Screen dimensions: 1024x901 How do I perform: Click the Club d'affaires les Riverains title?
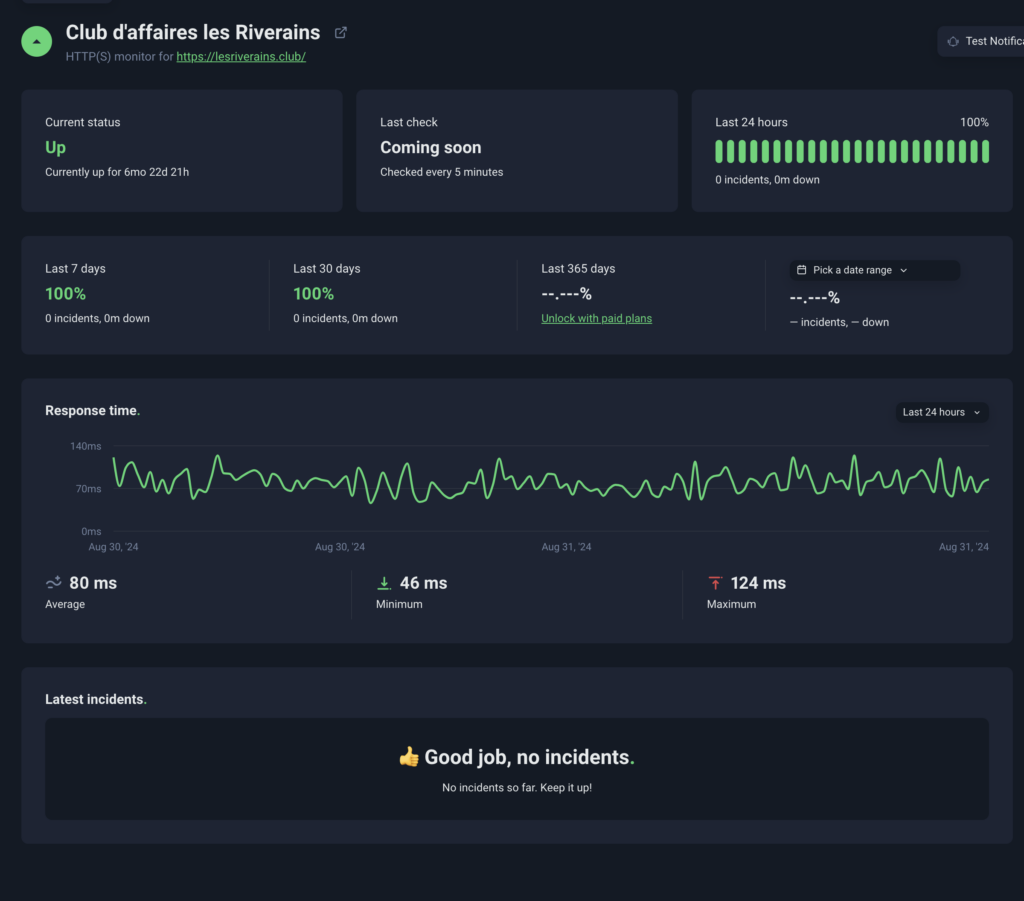tap(193, 33)
